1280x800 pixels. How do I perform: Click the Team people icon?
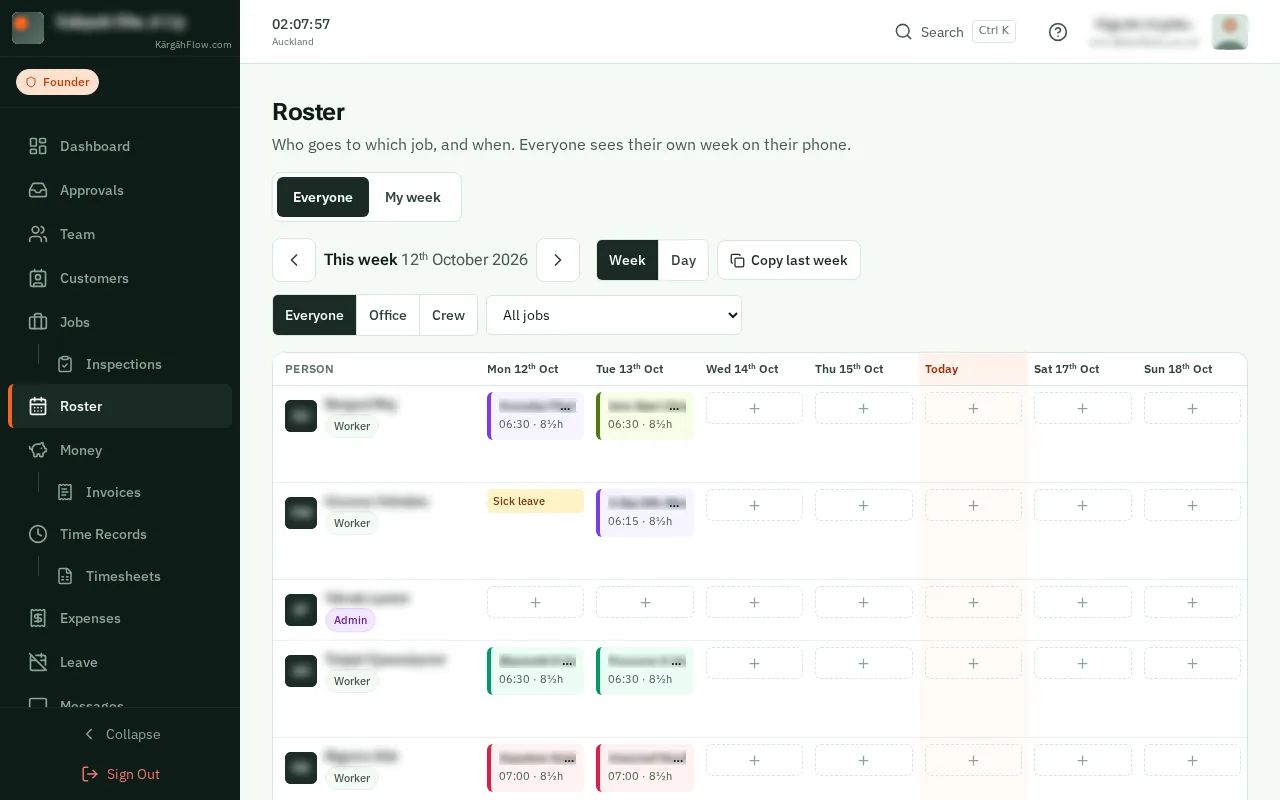click(38, 234)
